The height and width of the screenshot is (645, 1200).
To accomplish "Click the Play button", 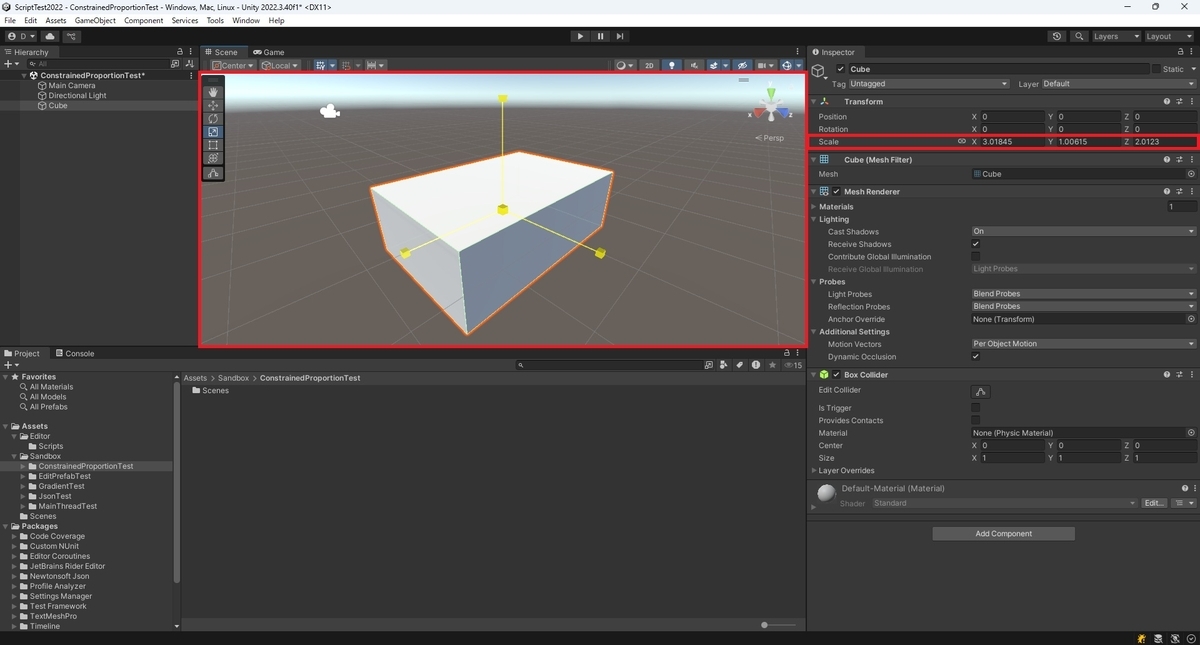I will (x=580, y=36).
